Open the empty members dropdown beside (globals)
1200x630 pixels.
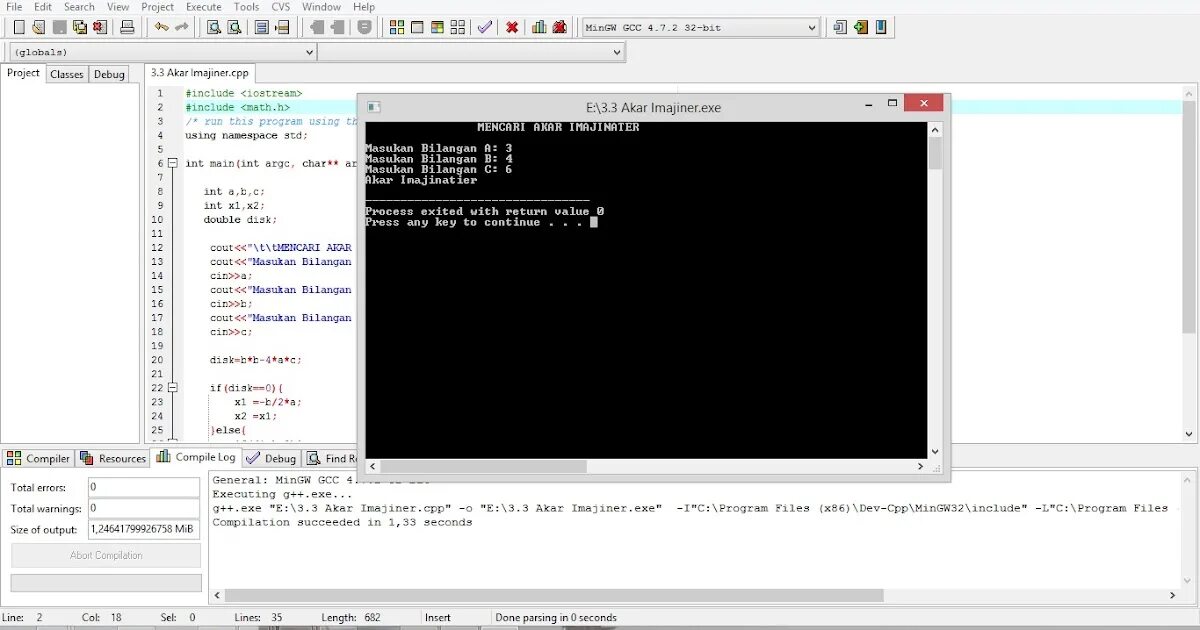471,52
